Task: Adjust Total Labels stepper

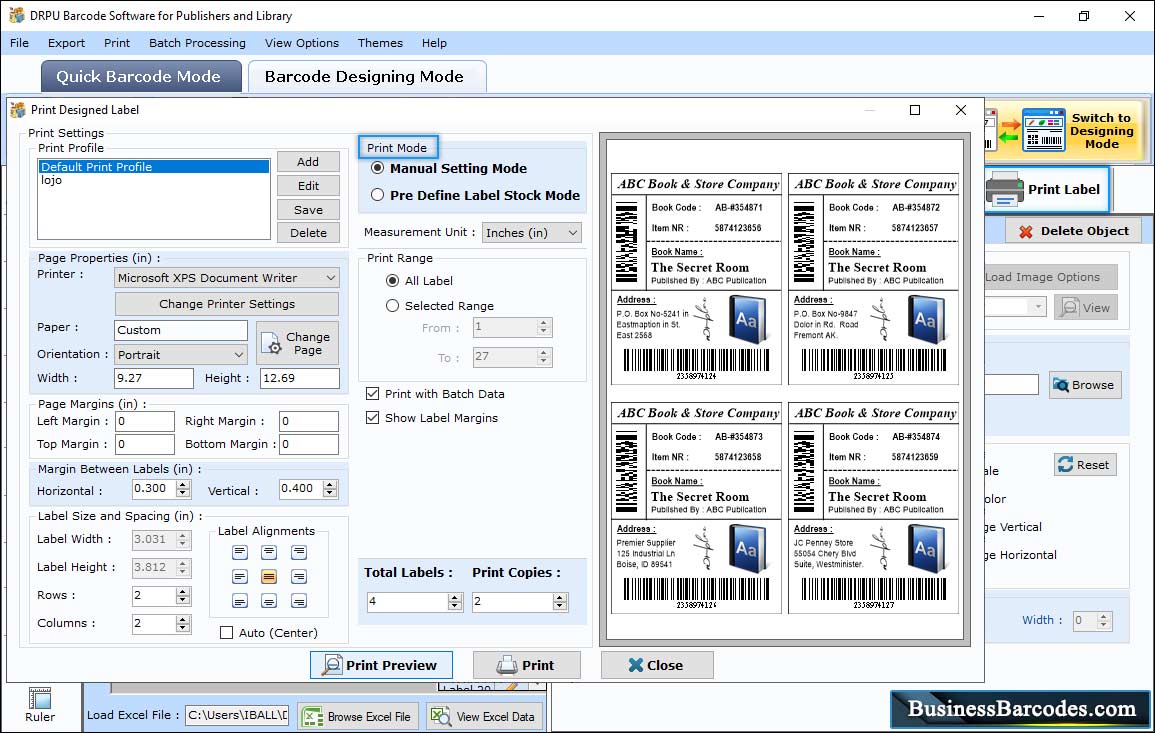Action: (x=455, y=602)
